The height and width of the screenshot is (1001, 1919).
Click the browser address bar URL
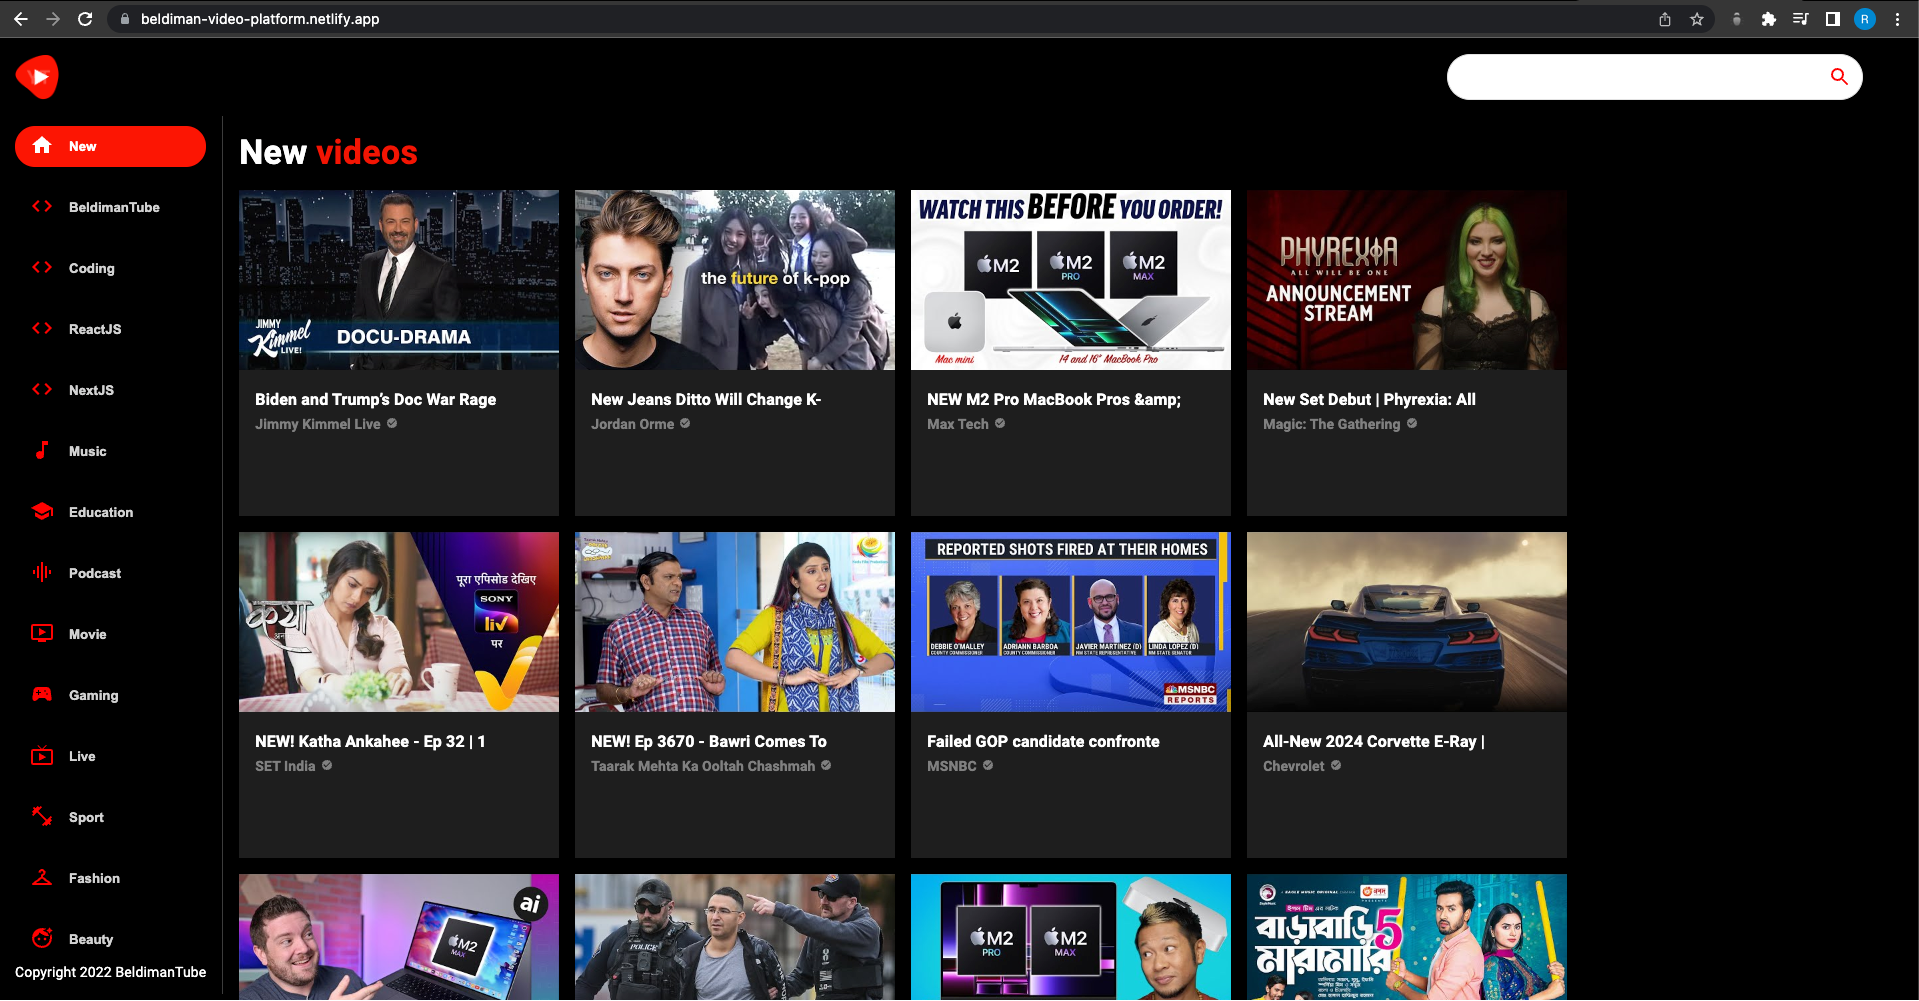pyautogui.click(x=260, y=19)
